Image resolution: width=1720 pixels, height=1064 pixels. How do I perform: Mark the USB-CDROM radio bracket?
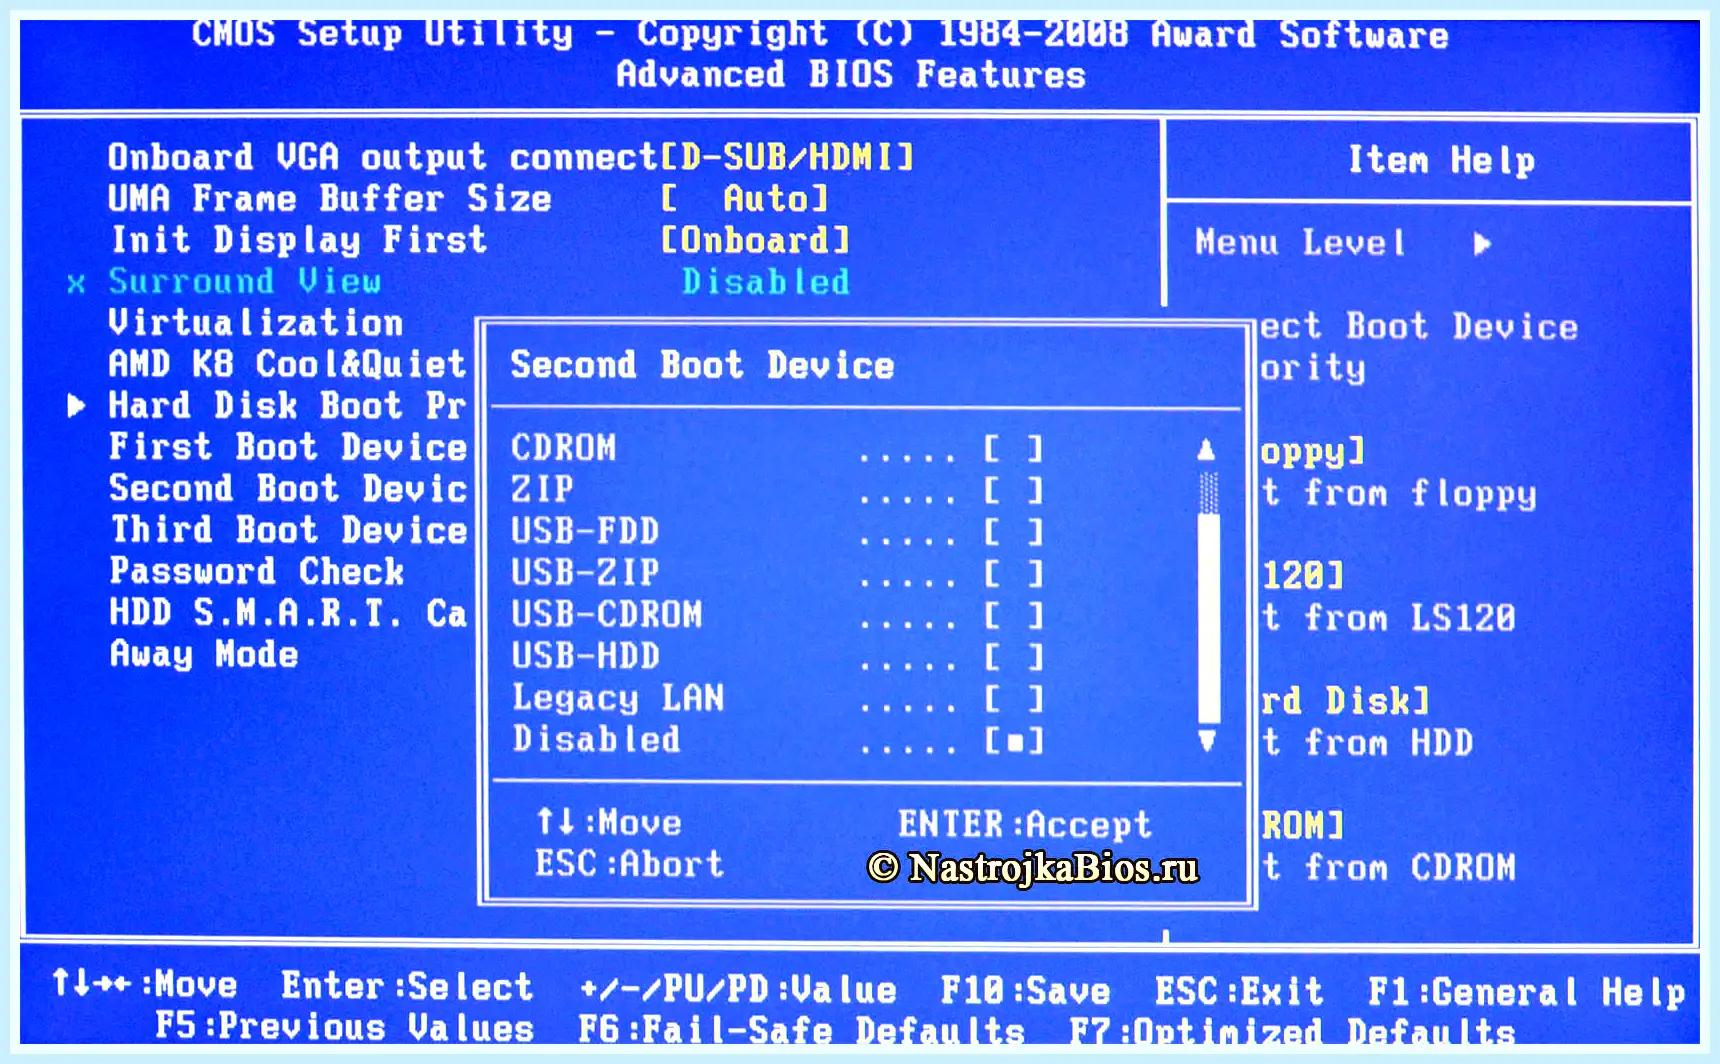tap(1014, 615)
